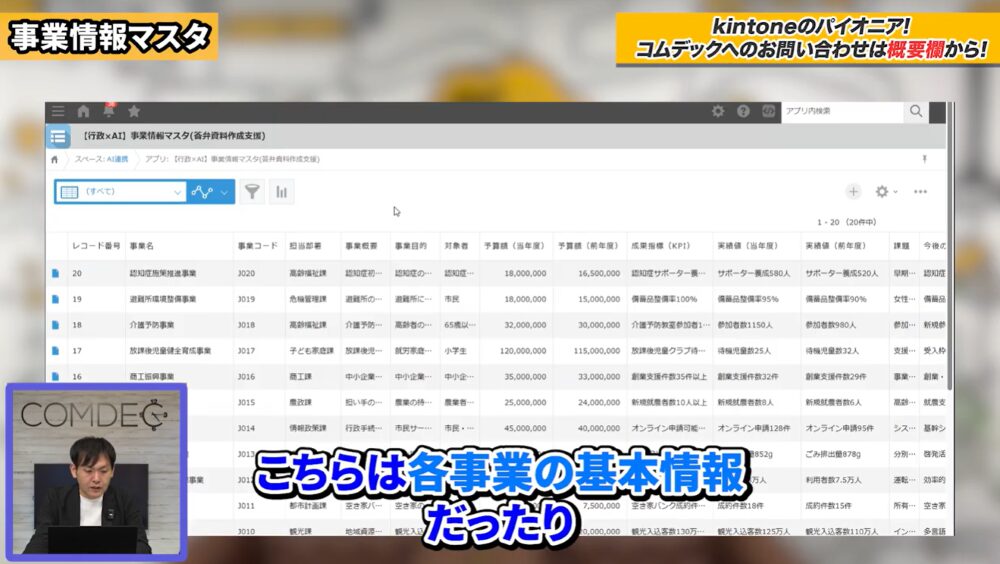Expand the (すべて) view selector dropdown
This screenshot has width=1000, height=564.
click(x=178, y=191)
